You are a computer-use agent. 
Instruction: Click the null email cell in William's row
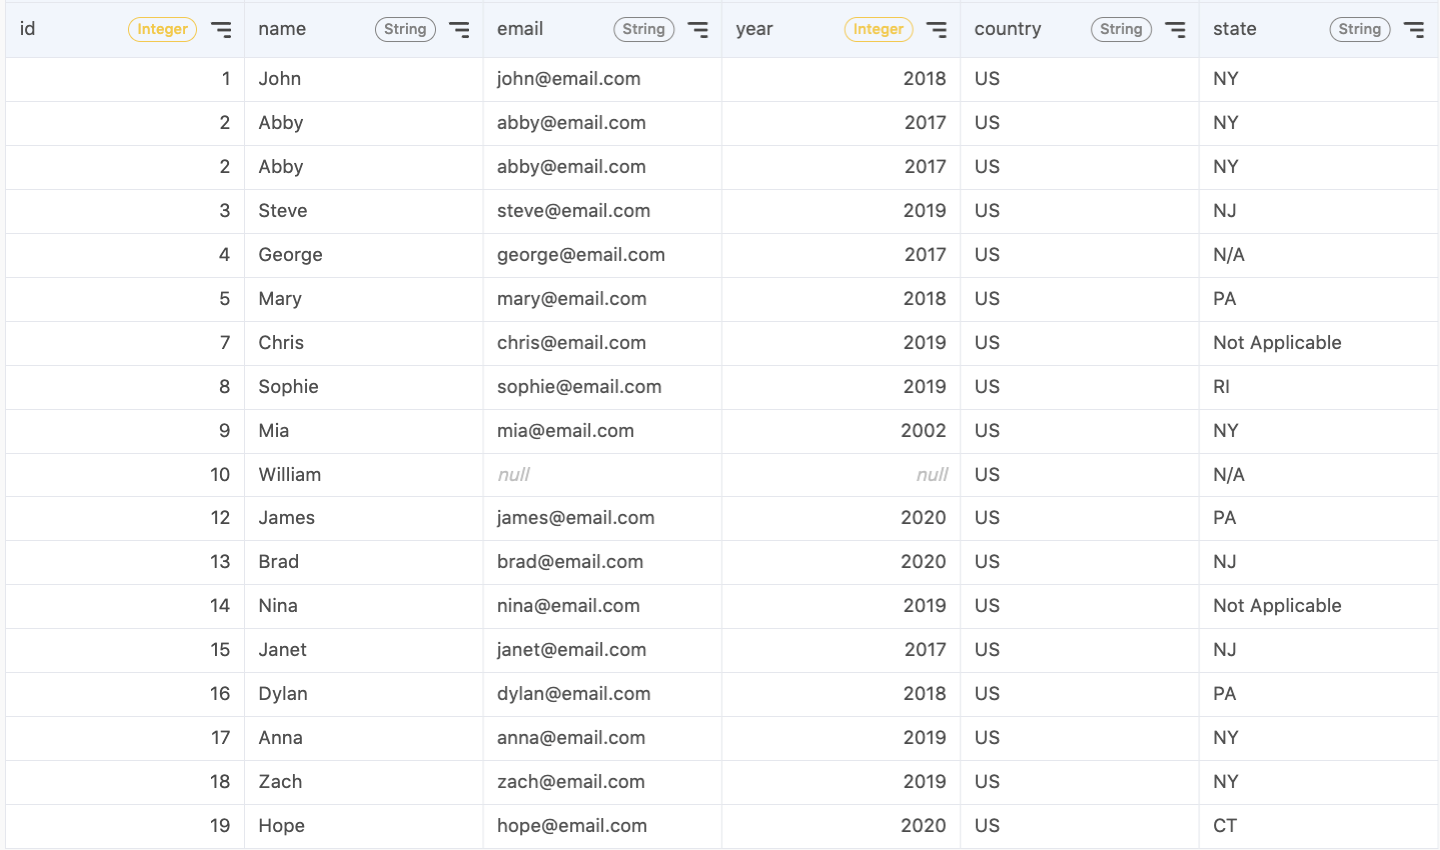tap(602, 475)
